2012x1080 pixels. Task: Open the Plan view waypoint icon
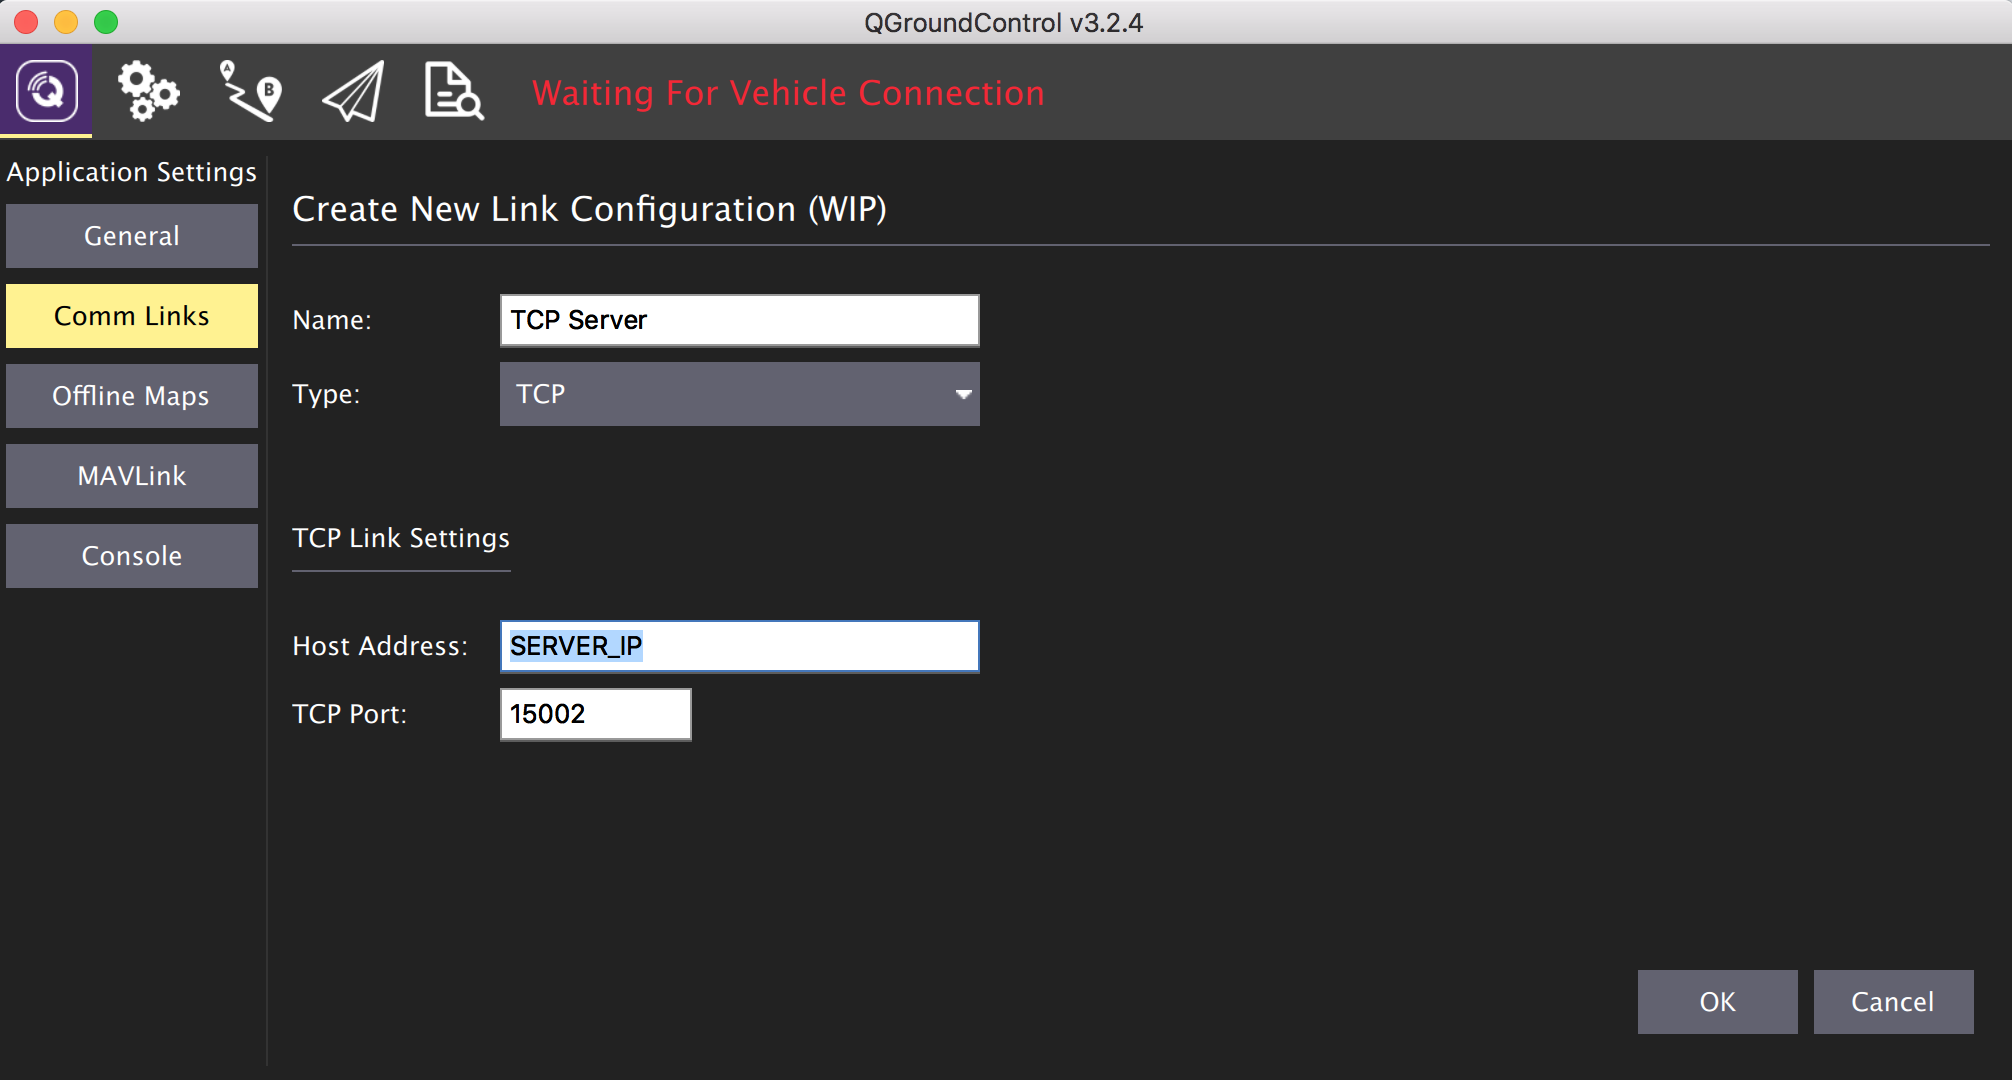point(250,91)
